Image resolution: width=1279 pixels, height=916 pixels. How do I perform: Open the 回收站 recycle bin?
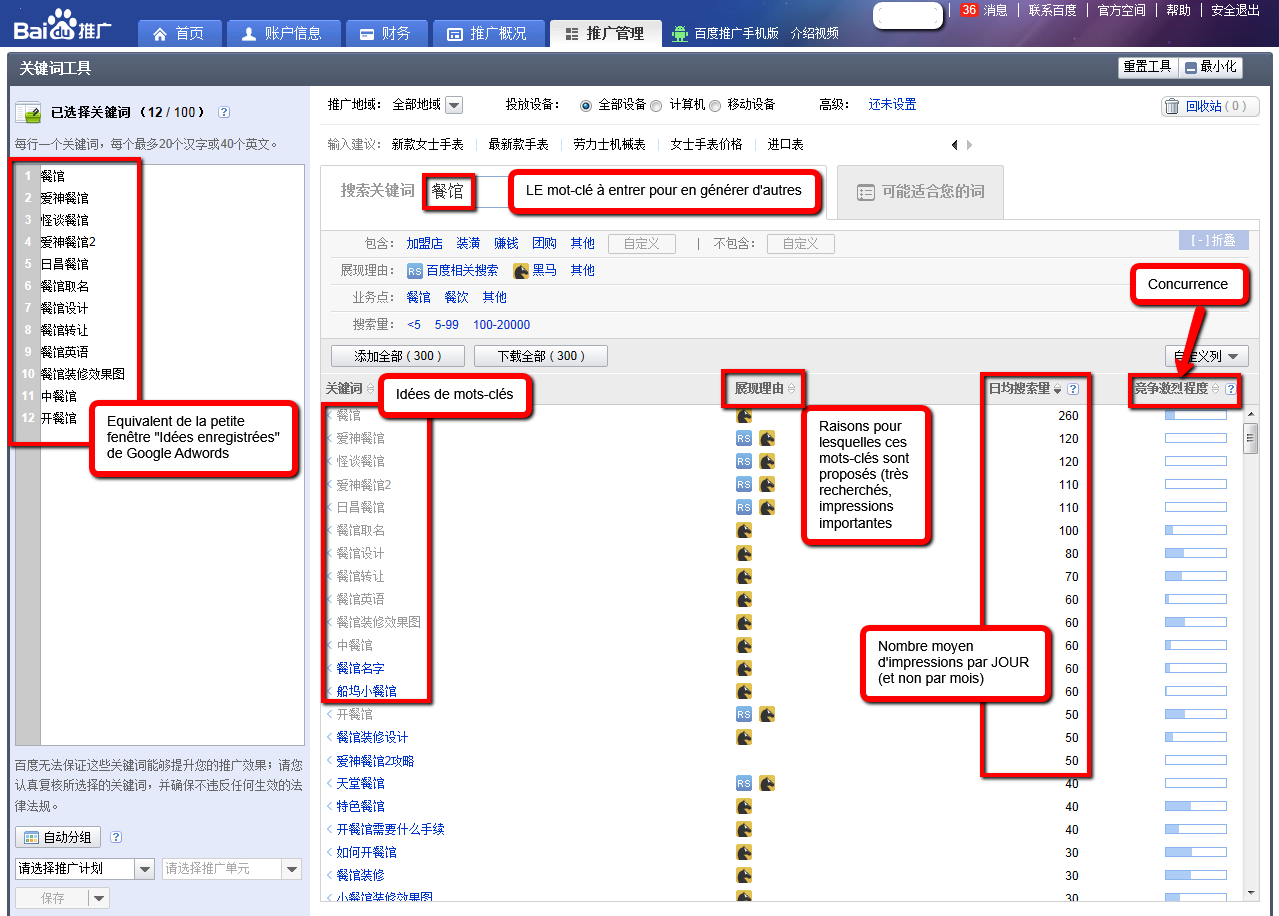[1204, 106]
